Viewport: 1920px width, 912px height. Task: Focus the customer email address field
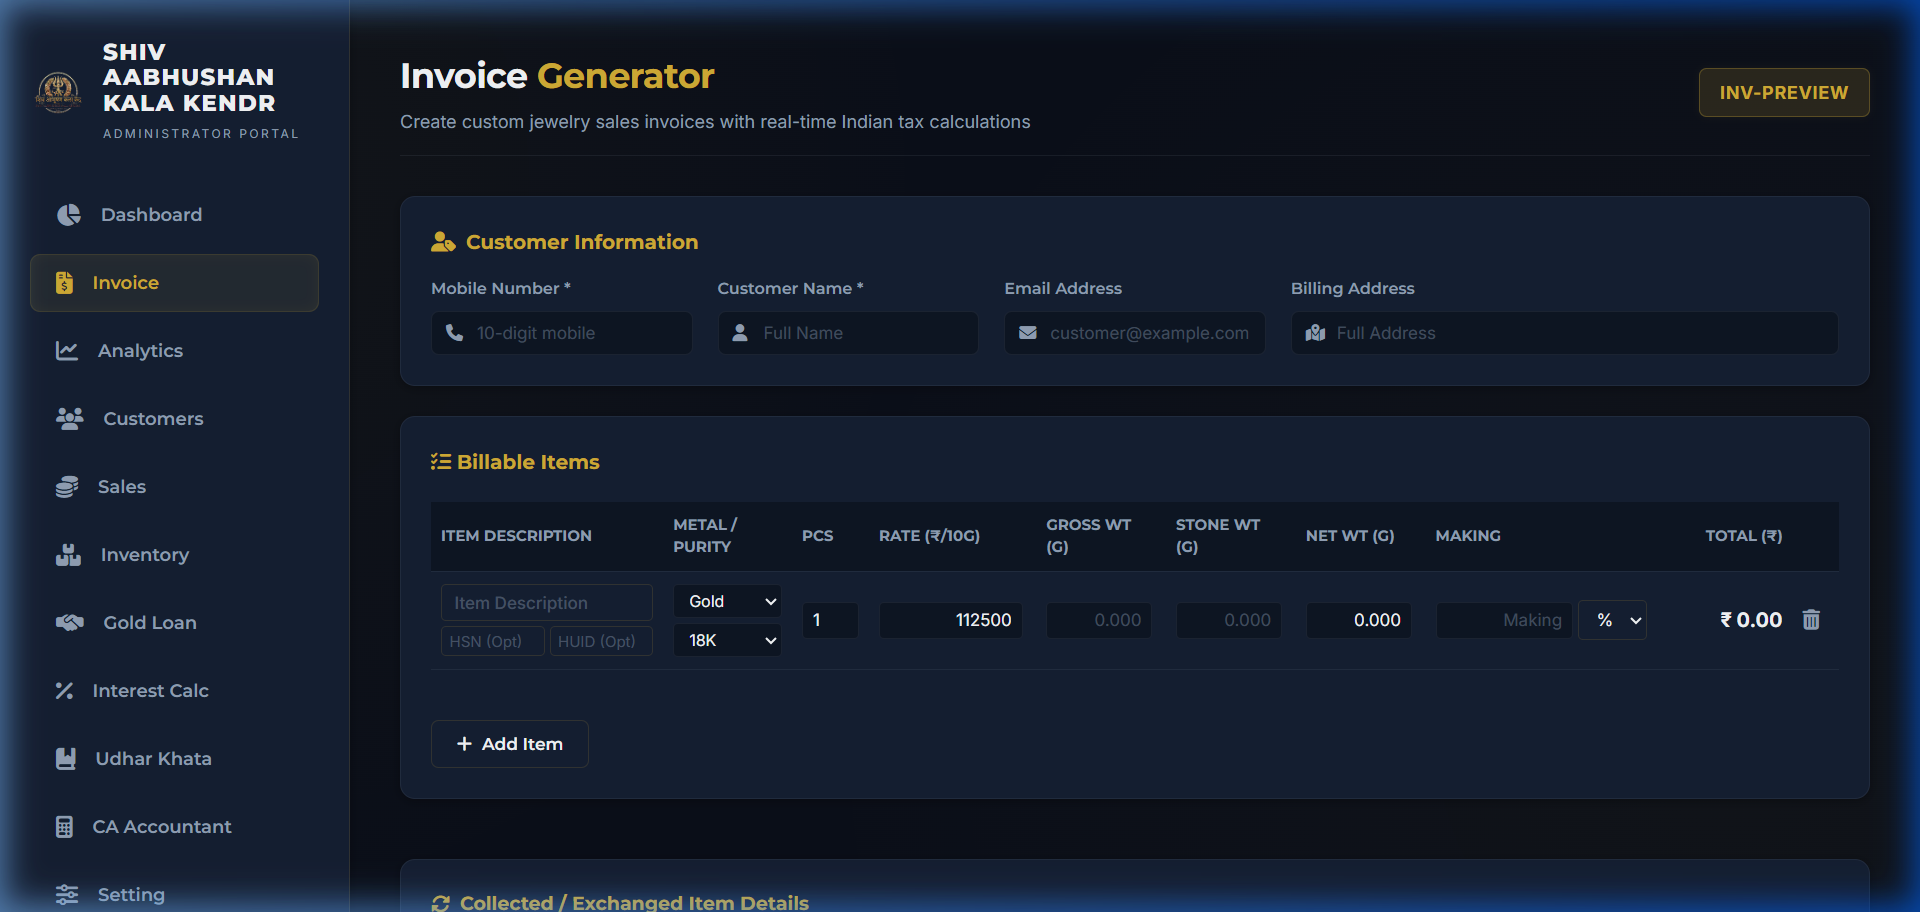1135,333
